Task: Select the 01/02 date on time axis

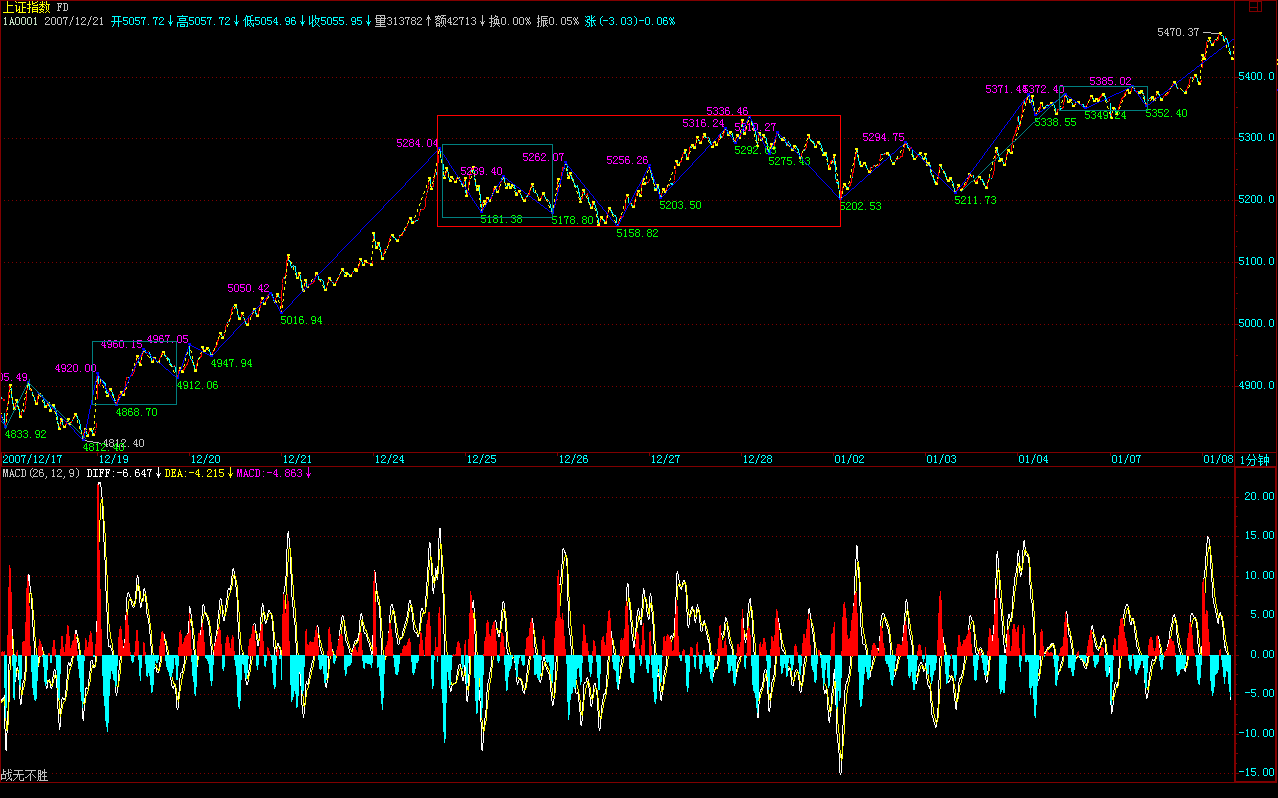Action: pyautogui.click(x=849, y=459)
